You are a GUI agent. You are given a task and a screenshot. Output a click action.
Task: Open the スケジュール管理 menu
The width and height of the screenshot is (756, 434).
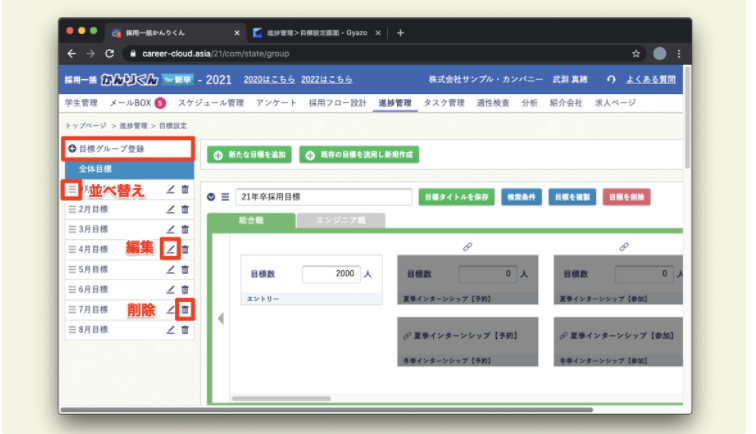pos(211,103)
